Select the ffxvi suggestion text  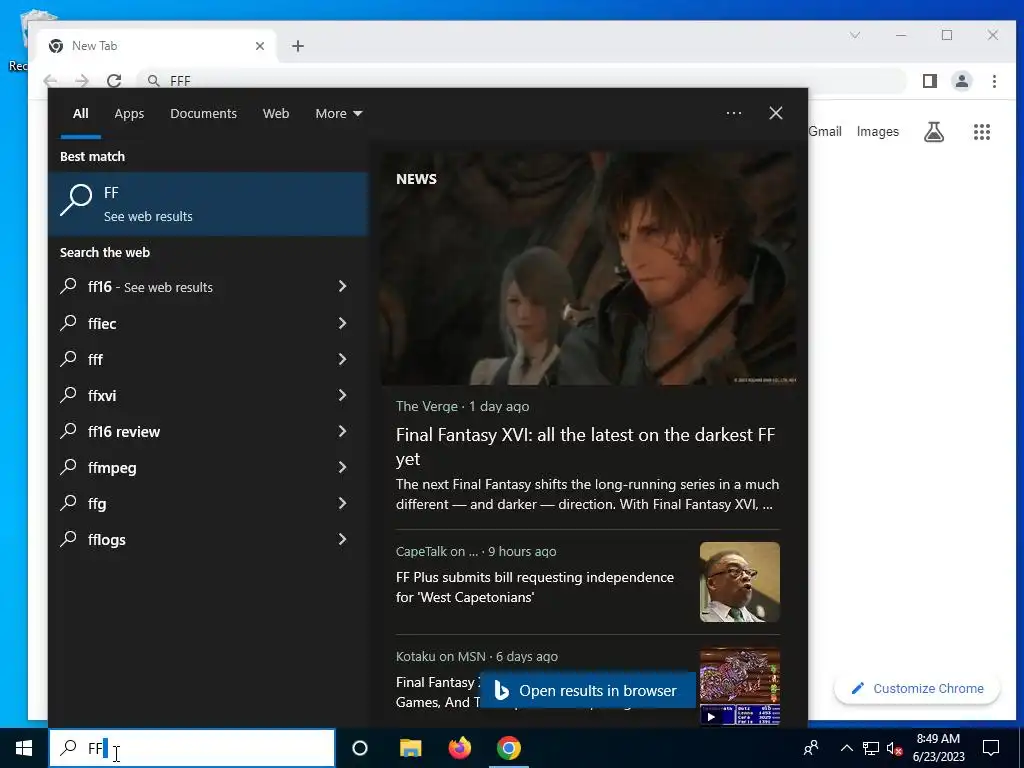[102, 395]
